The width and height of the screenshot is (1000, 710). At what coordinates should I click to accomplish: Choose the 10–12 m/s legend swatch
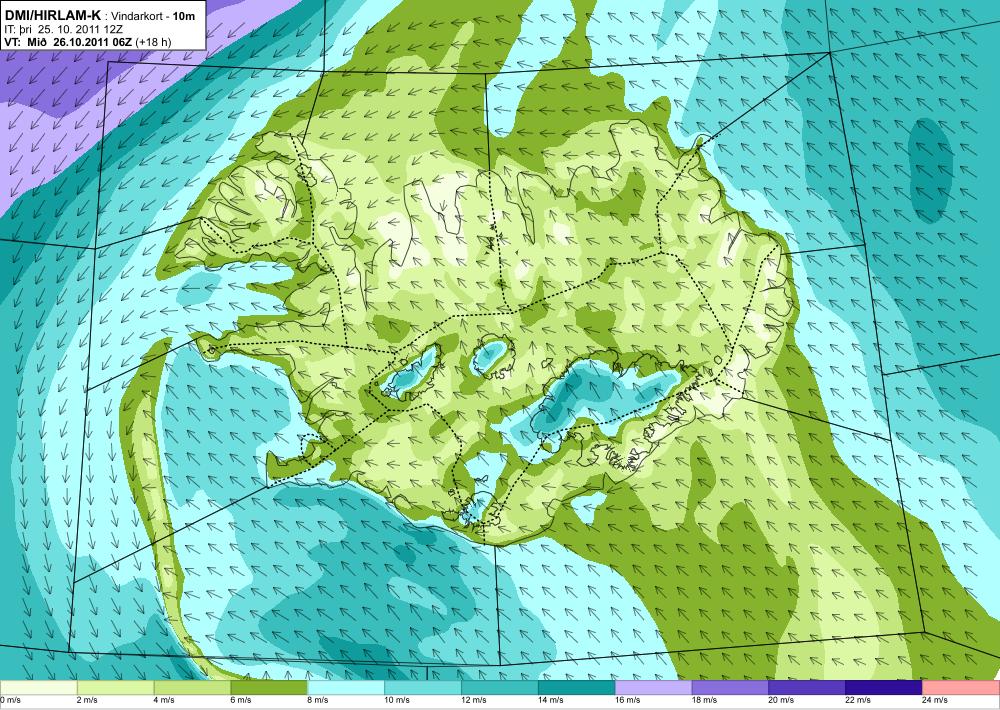tap(423, 688)
